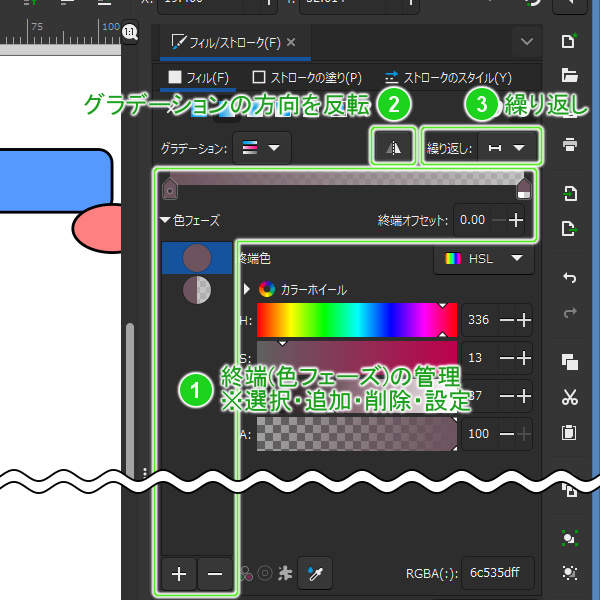Screen dimensions: 600x600
Task: Click the out-of-gamut target icon
Action: click(265, 573)
